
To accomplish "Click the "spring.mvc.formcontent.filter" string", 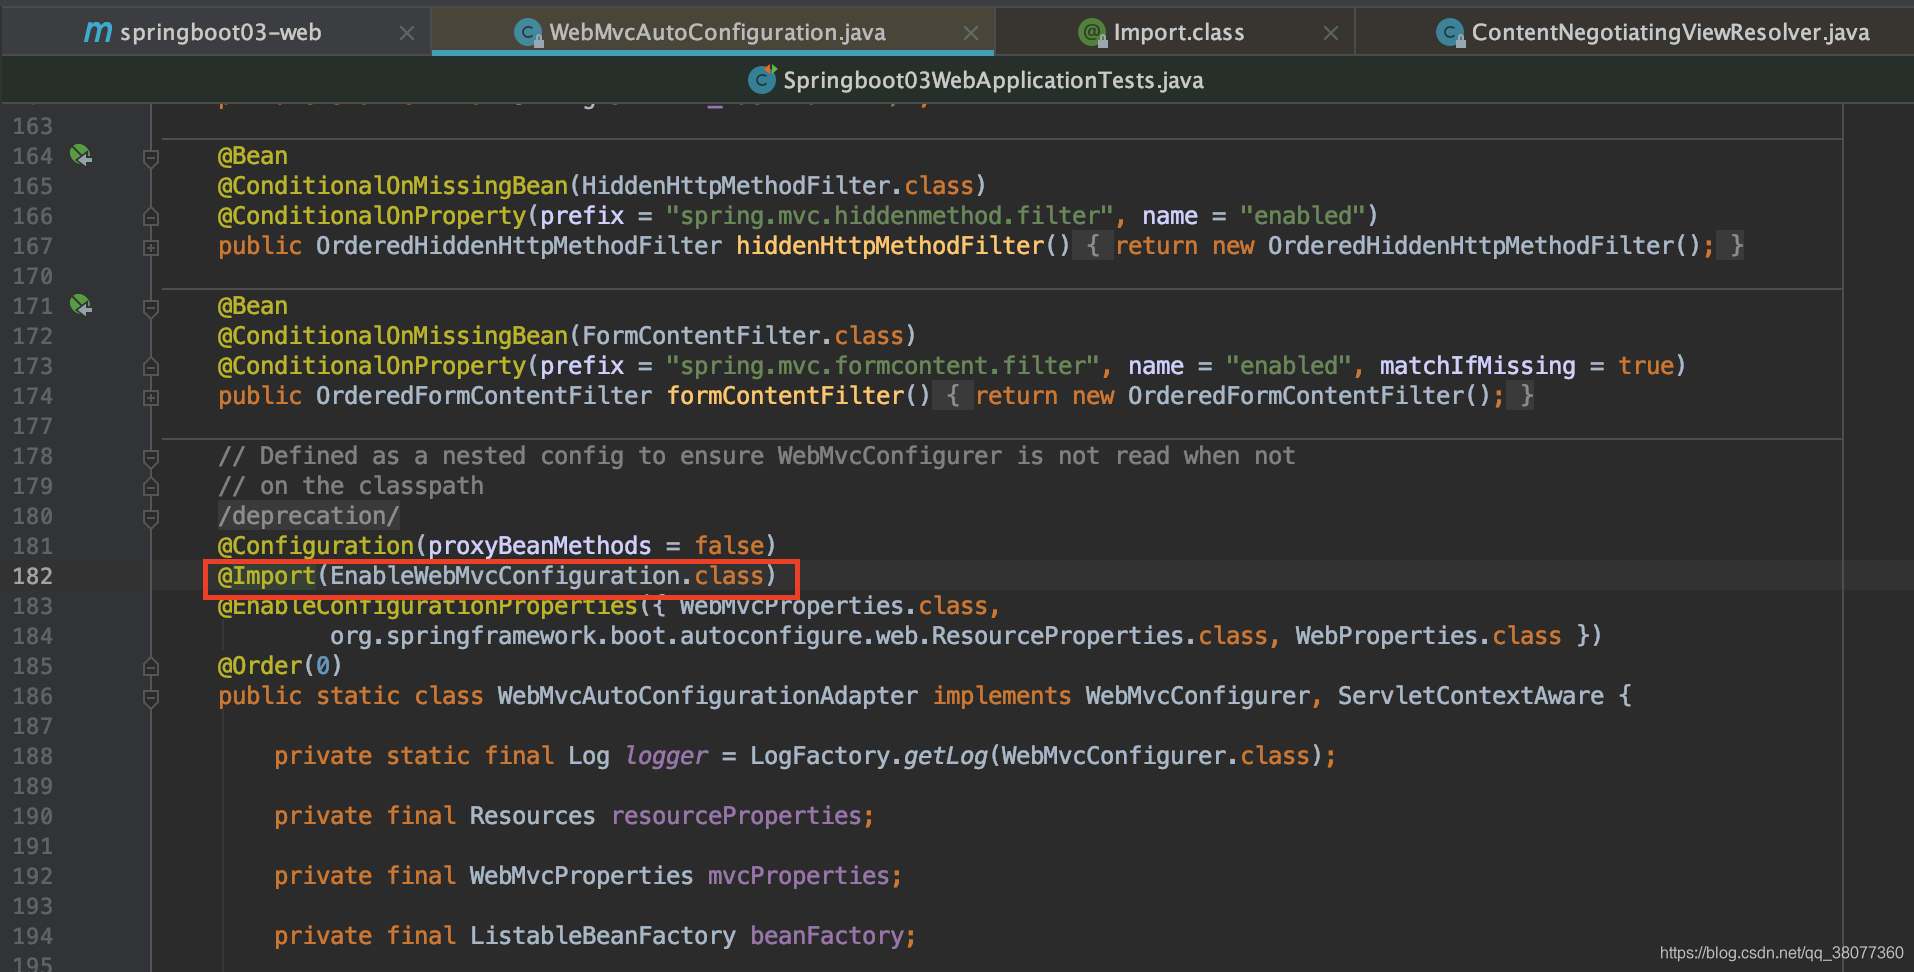I will coord(883,365).
